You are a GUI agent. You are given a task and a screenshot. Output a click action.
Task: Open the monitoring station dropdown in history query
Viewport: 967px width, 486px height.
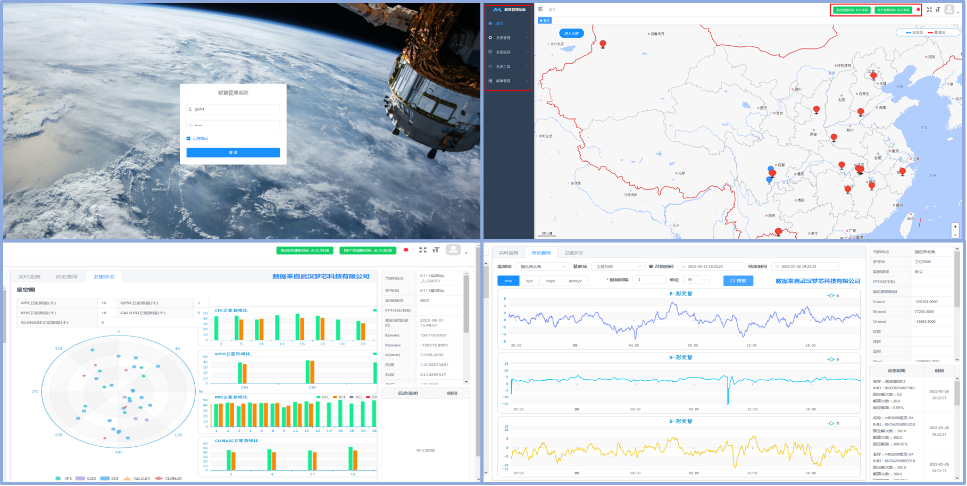pos(544,266)
